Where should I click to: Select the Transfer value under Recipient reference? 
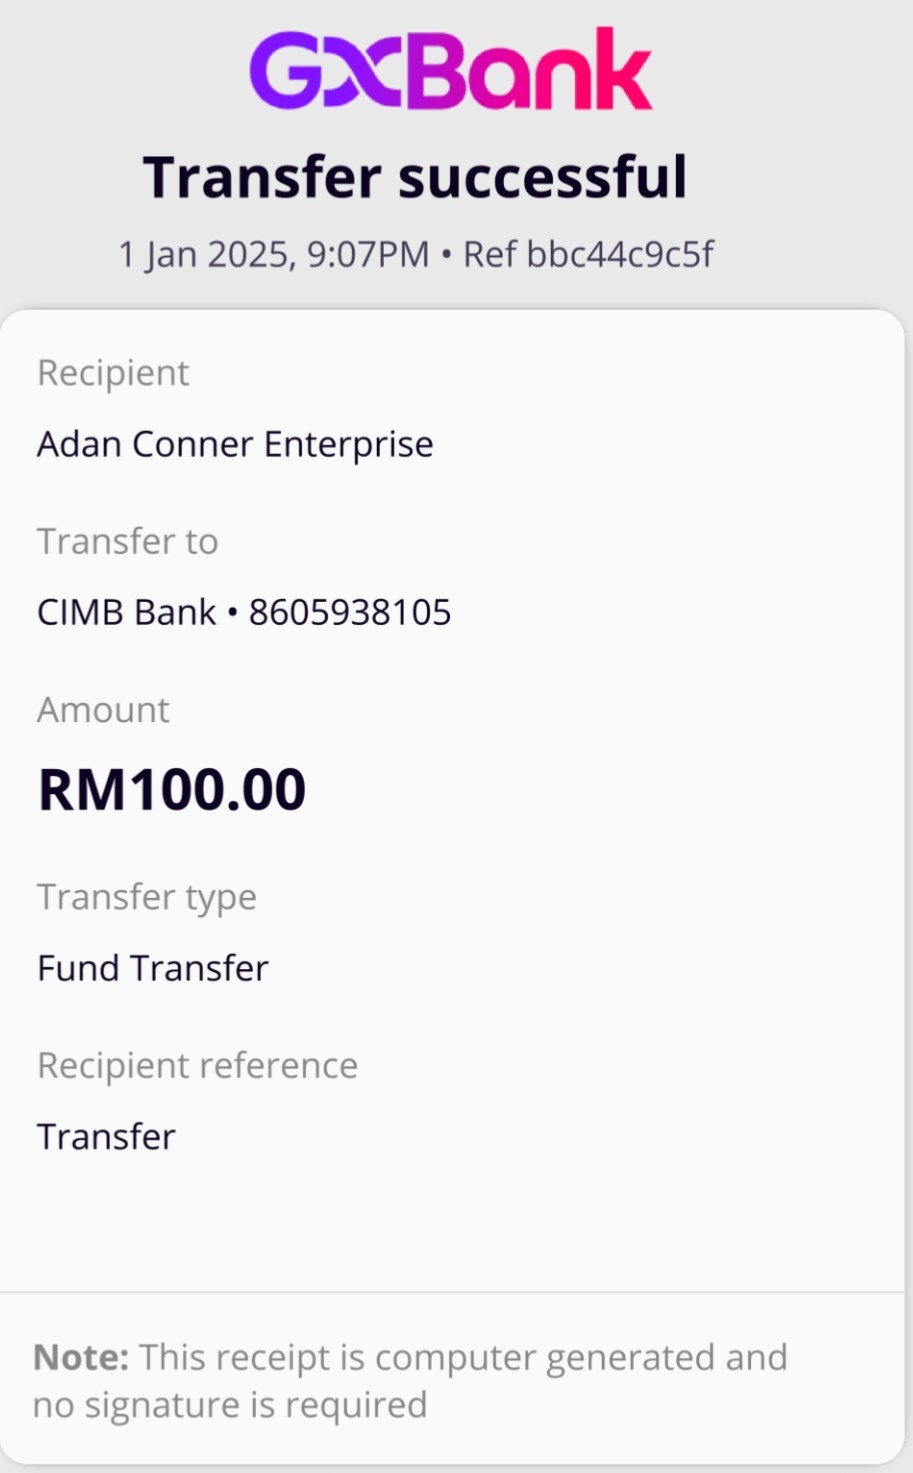[106, 1137]
